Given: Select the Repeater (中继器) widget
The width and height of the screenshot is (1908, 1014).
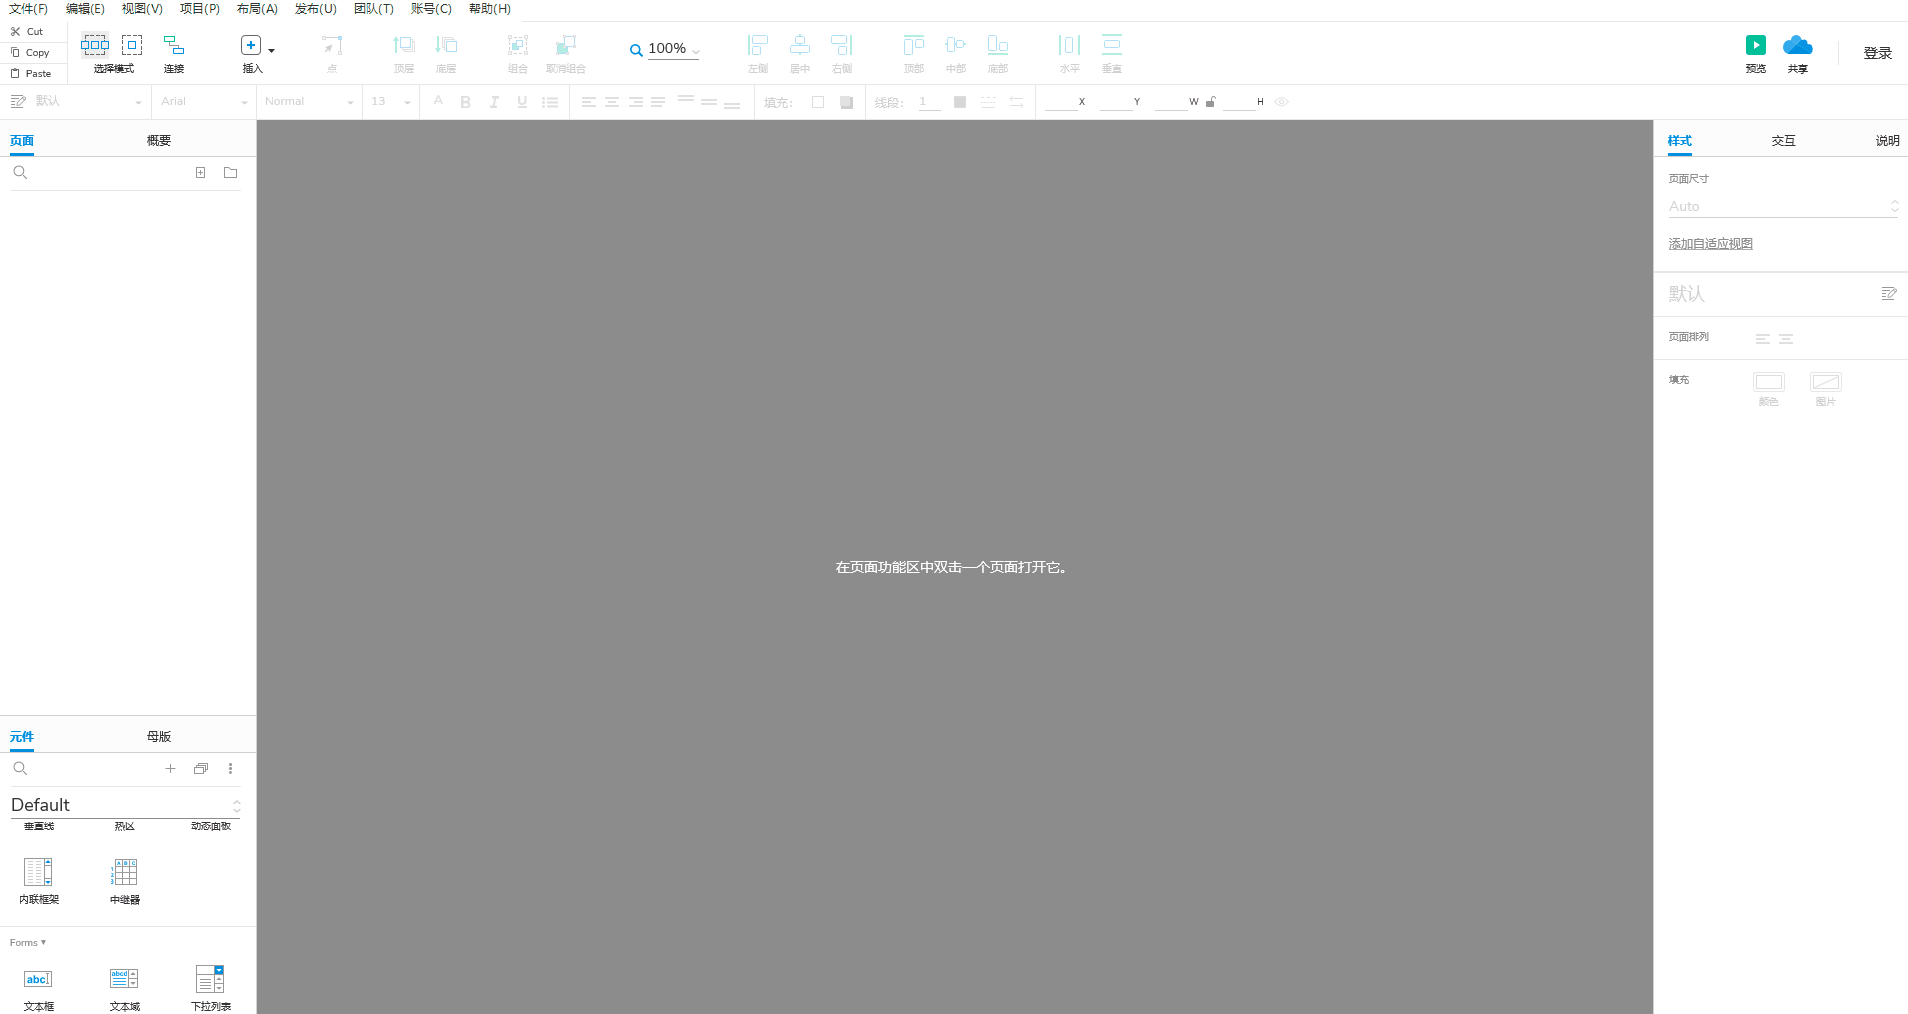Looking at the screenshot, I should click(125, 872).
